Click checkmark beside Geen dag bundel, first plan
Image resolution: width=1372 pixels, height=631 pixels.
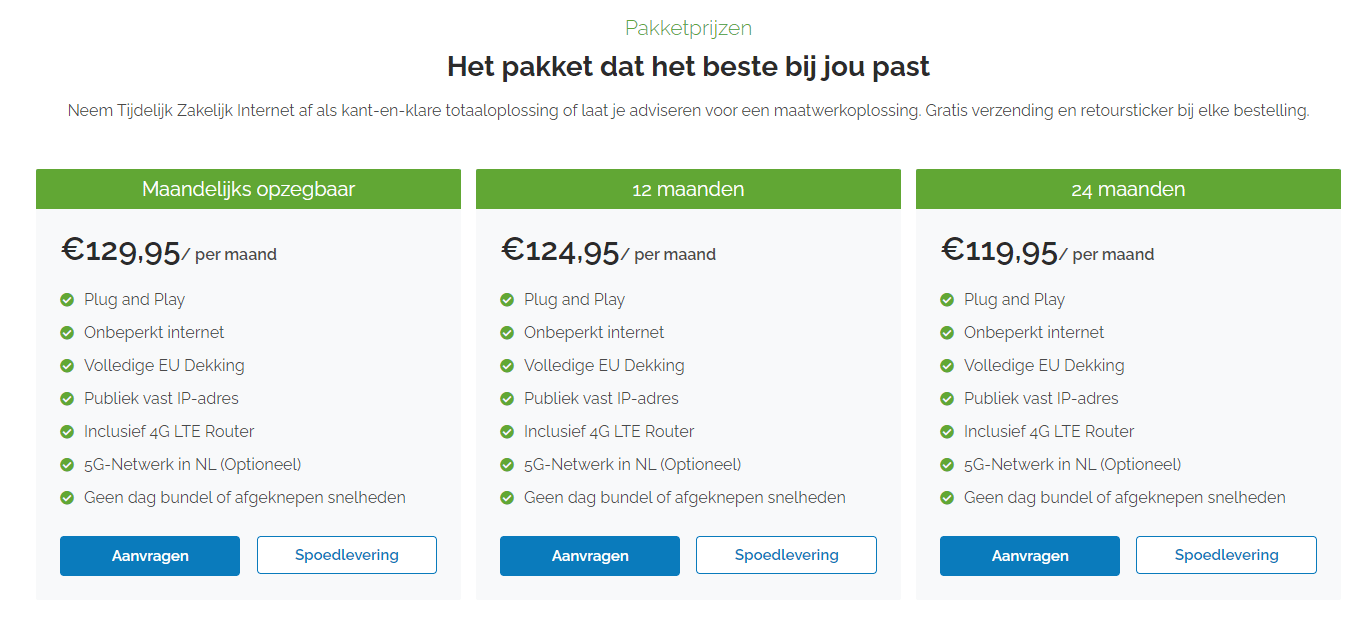[x=67, y=498]
